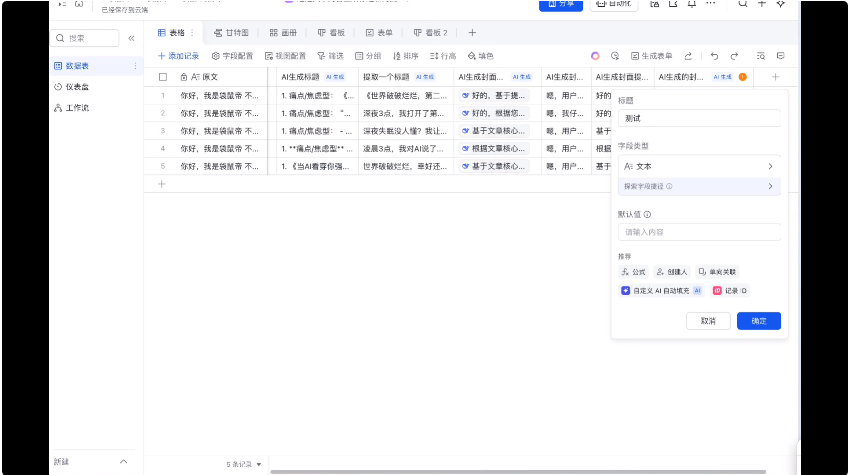Click the 取消 cancel button

(x=708, y=321)
